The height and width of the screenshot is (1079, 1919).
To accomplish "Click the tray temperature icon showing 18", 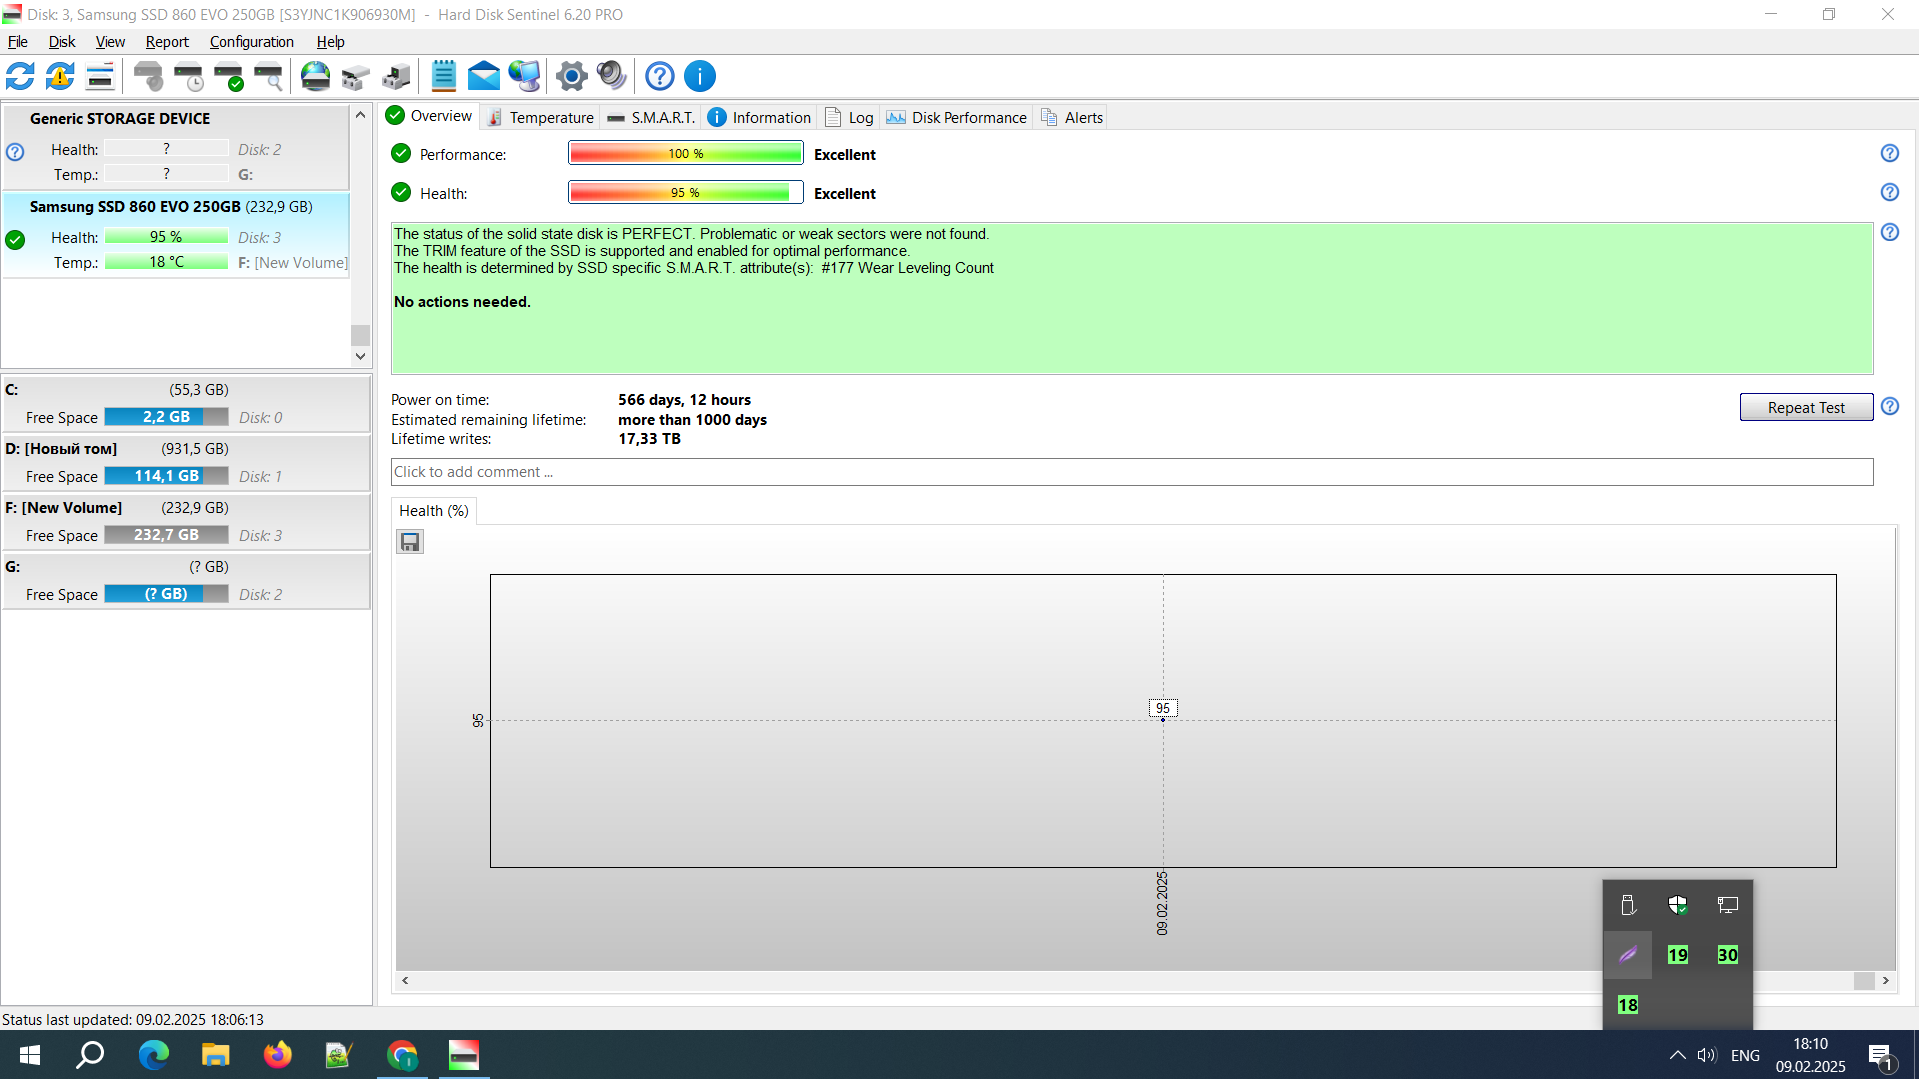I will [x=1627, y=1005].
